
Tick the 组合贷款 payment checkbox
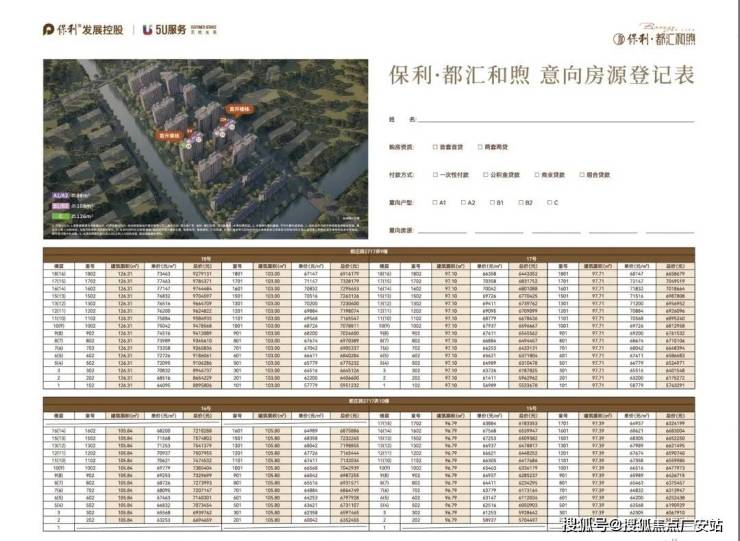pos(582,175)
